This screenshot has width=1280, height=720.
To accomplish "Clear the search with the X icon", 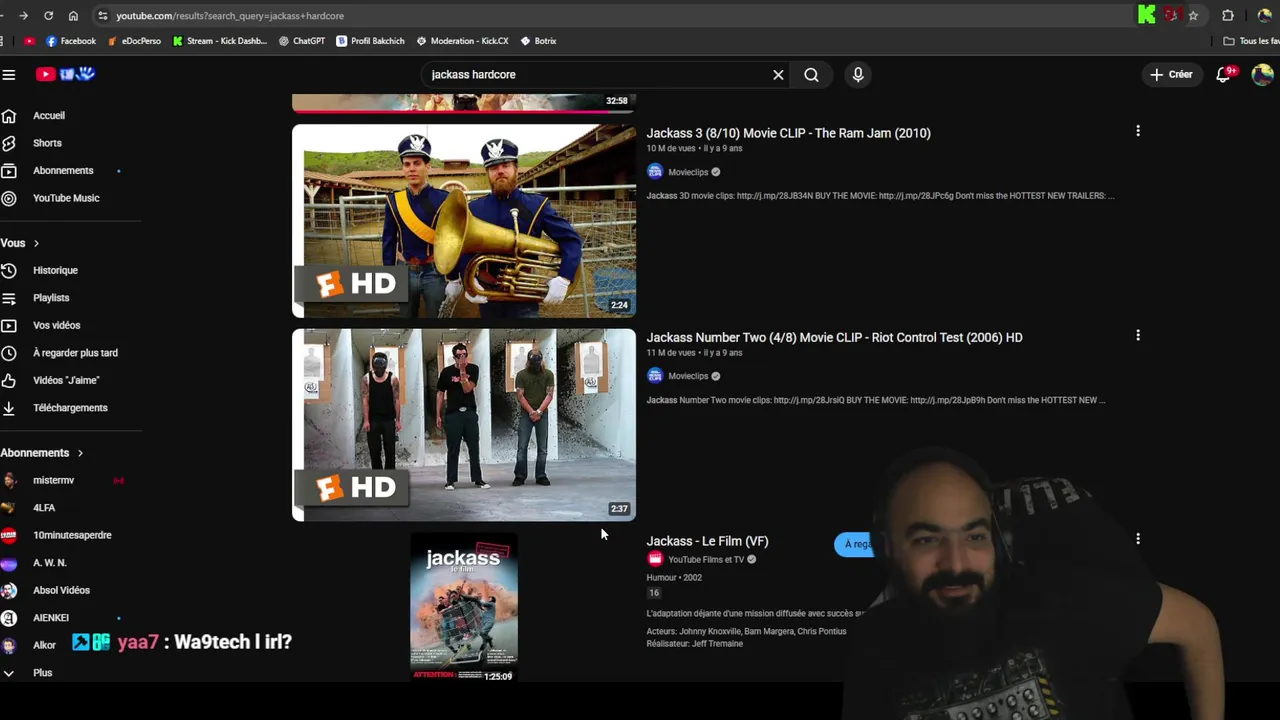I will pos(778,75).
